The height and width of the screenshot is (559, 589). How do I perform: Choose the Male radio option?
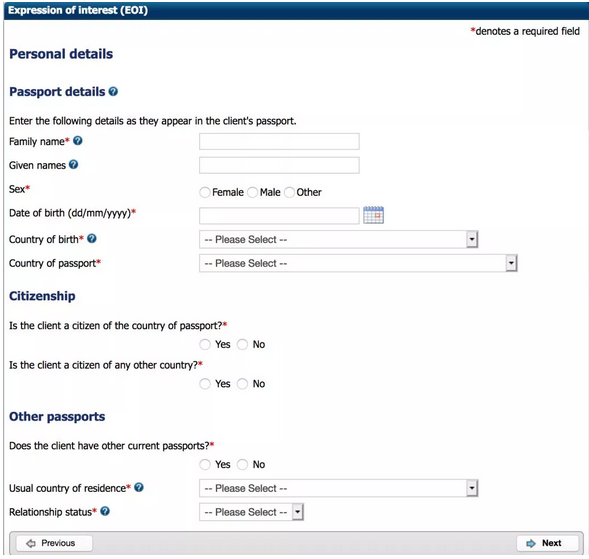(x=252, y=192)
